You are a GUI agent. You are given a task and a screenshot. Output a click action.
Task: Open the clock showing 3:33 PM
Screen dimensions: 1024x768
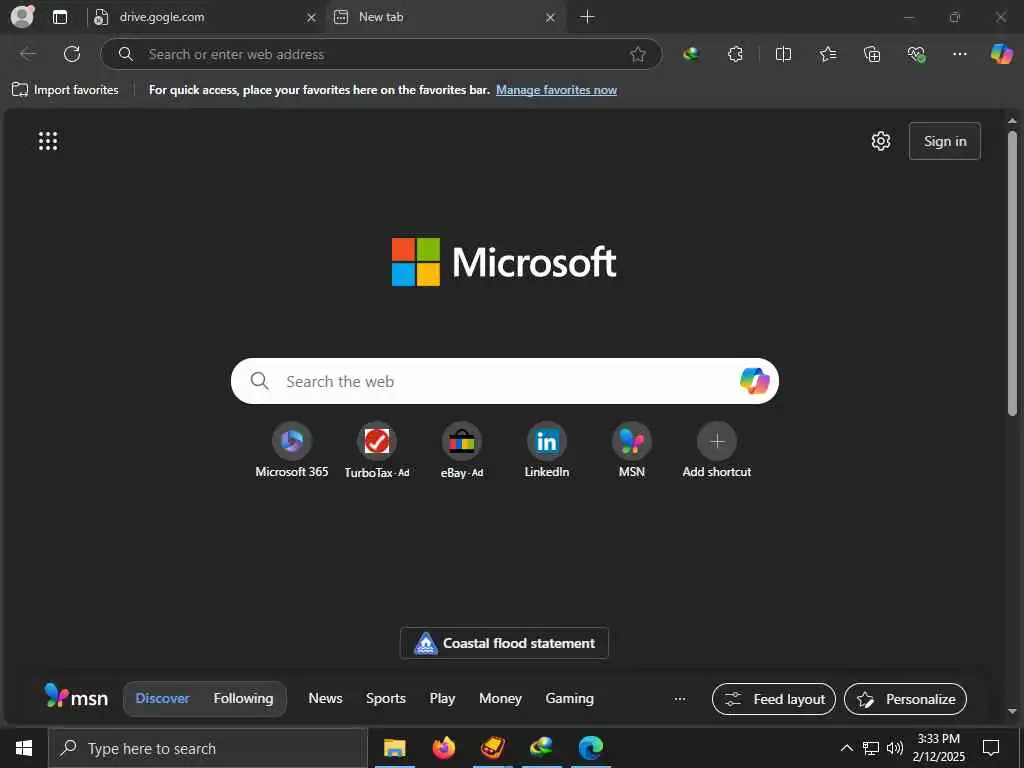(938, 748)
